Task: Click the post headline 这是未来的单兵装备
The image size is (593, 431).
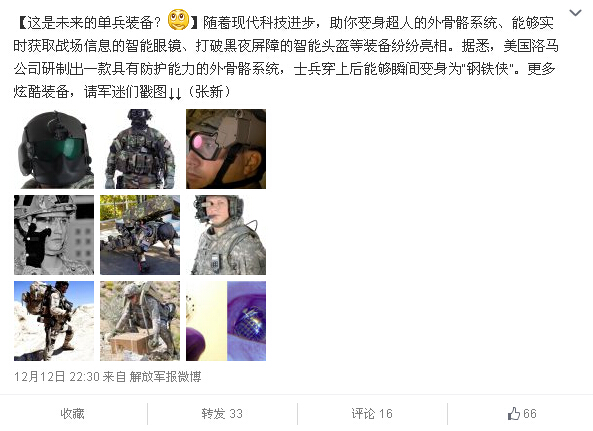Action: tap(94, 23)
